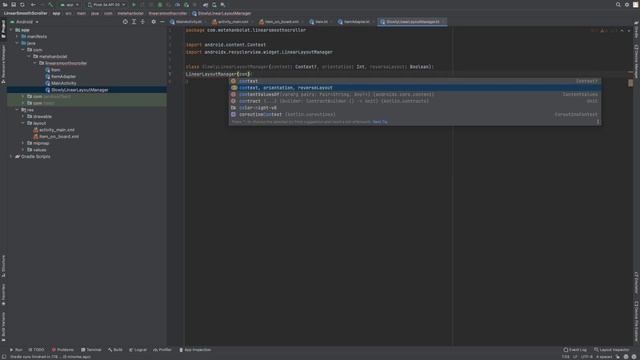Viewport: 640px width, 360px height.
Task: Open the Run tool window button
Action: [x=16, y=350]
